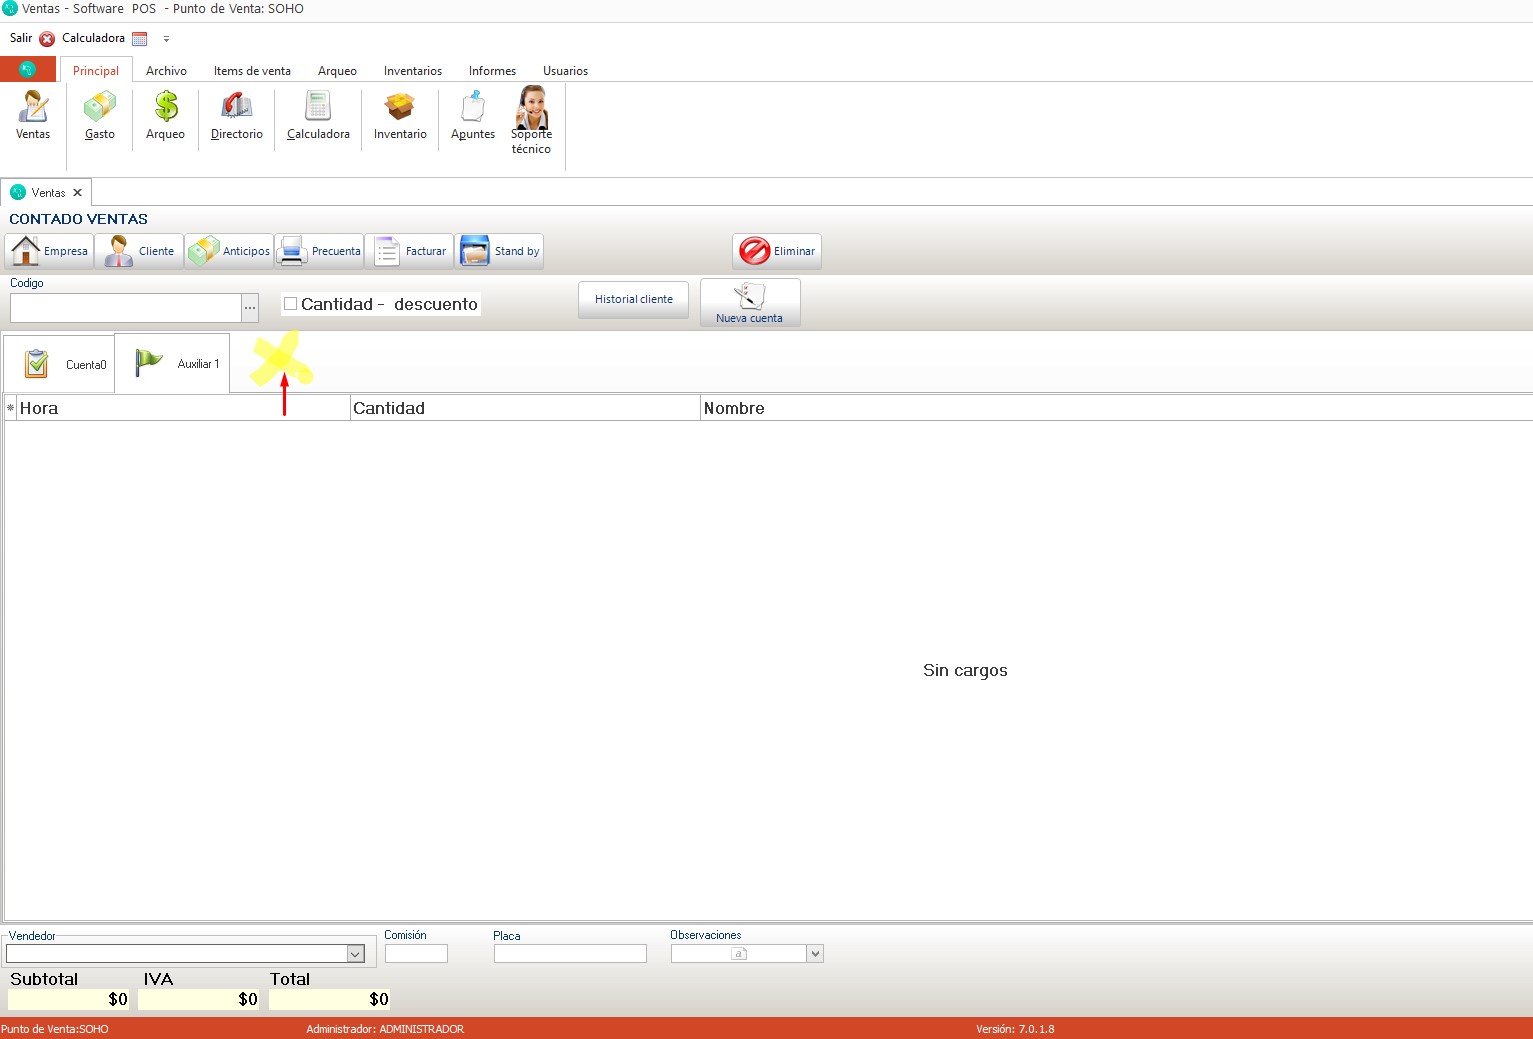Switch to the Inventarios ribbon tab
This screenshot has width=1533, height=1039.
pyautogui.click(x=412, y=71)
